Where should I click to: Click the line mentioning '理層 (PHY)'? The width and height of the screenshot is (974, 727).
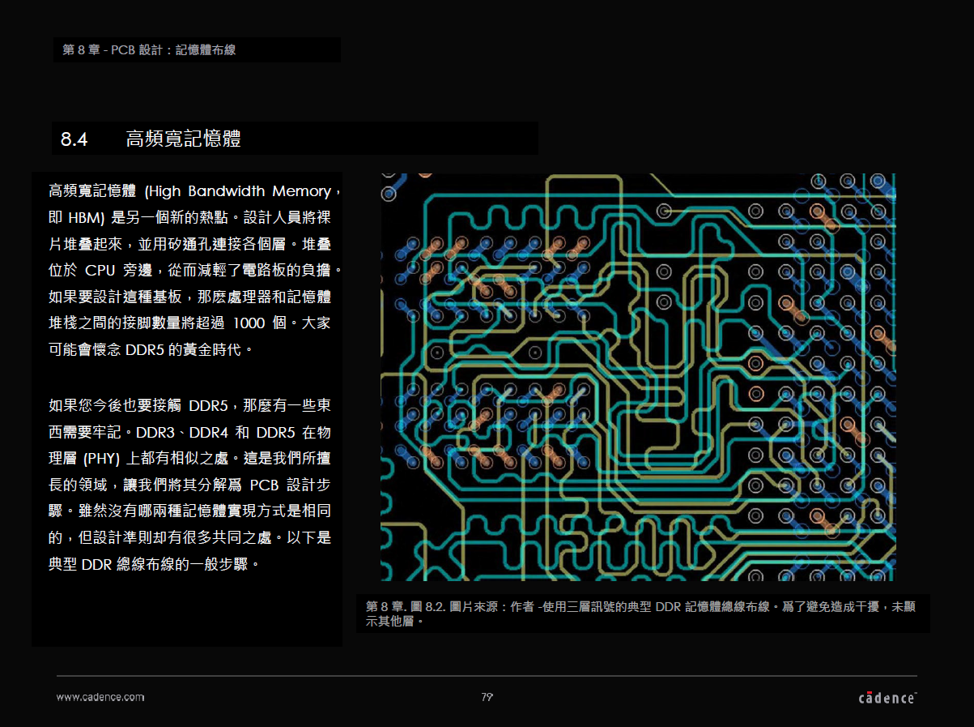[189, 459]
